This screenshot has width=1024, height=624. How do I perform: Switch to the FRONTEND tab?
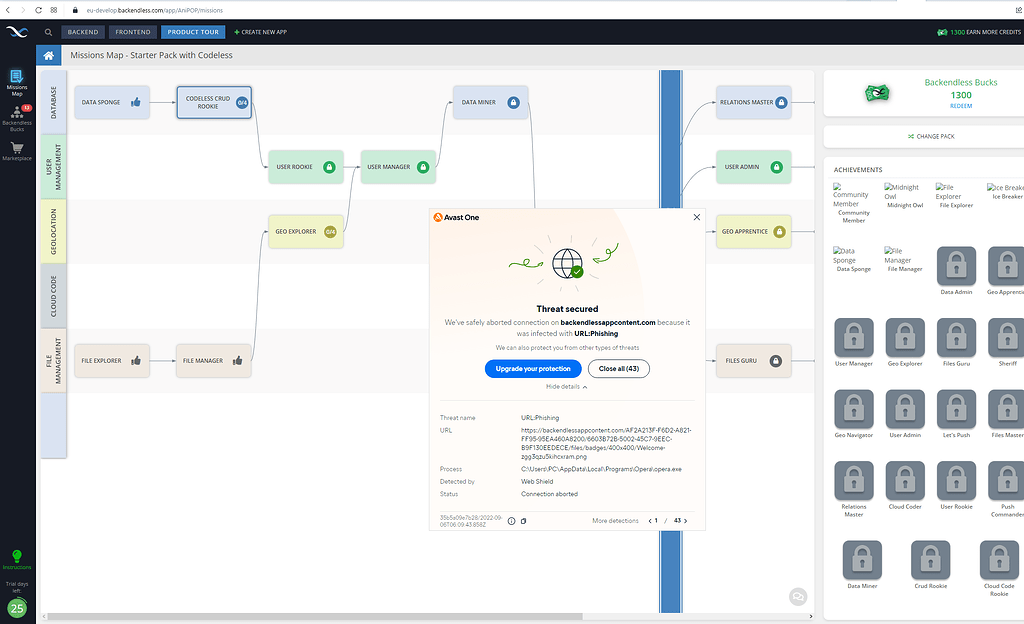pos(133,32)
